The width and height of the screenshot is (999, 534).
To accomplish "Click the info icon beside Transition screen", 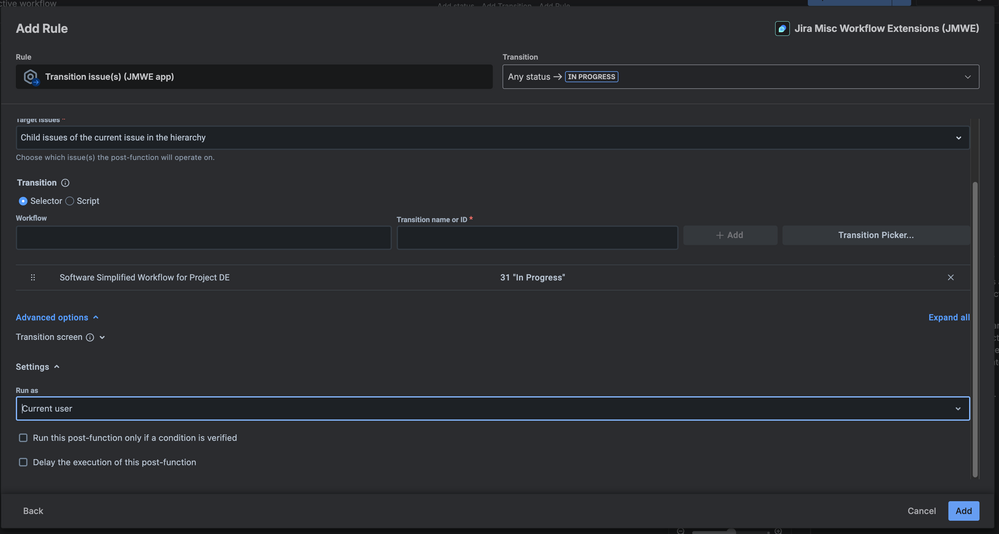I will point(90,338).
